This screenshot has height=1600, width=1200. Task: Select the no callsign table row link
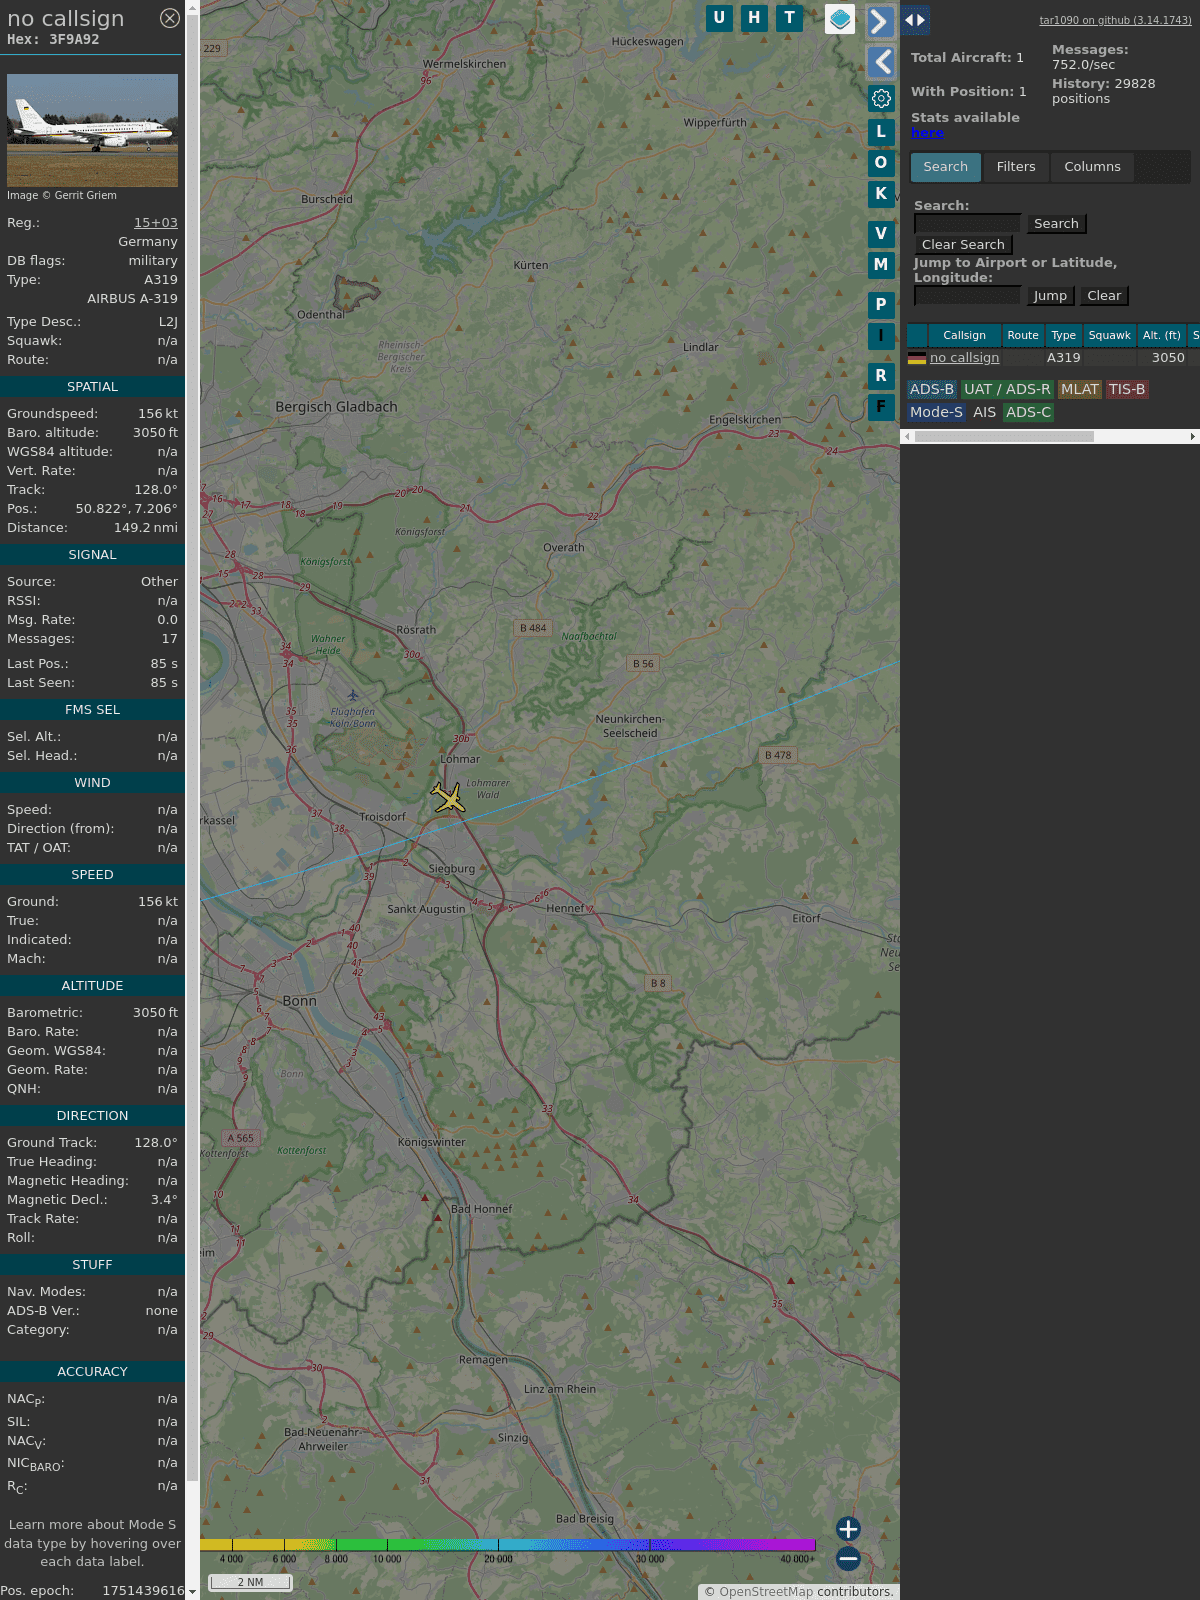click(964, 358)
